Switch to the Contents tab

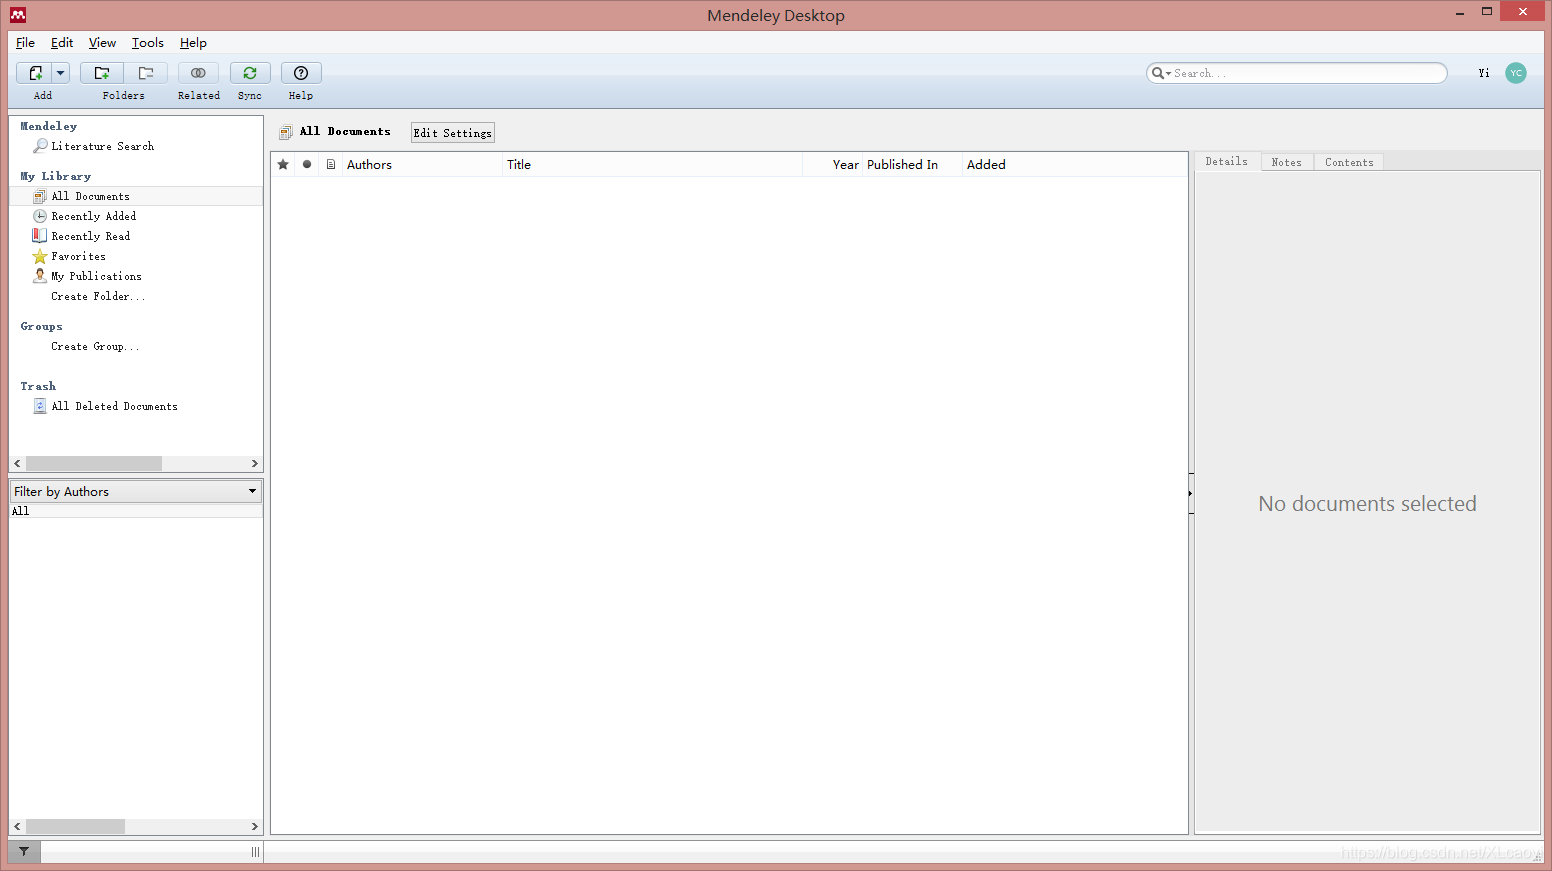pos(1349,162)
